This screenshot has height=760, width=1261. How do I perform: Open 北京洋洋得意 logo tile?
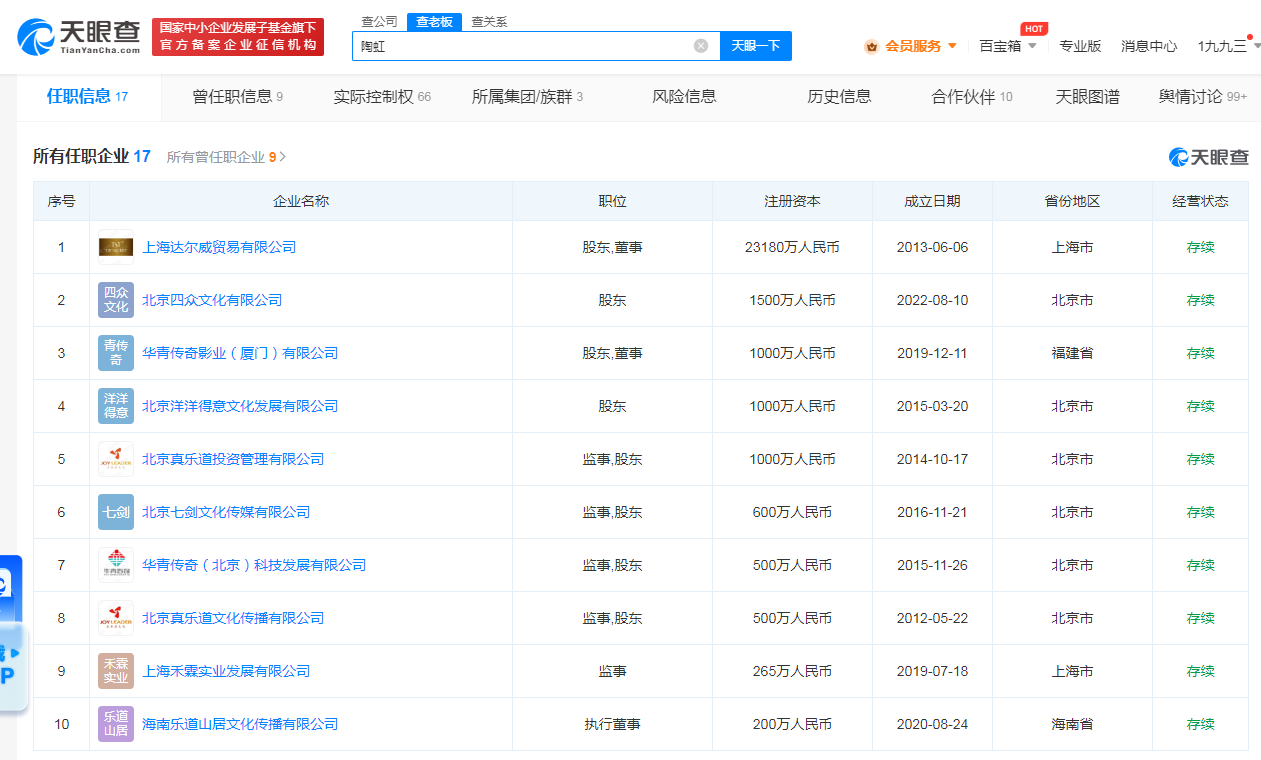(116, 406)
